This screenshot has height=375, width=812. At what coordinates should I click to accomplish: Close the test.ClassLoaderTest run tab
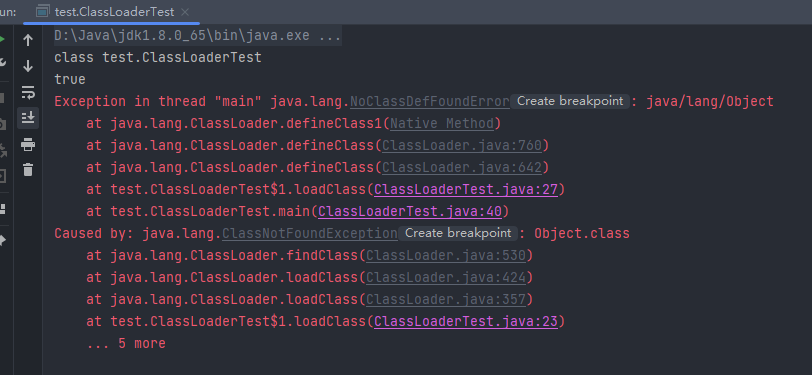point(186,12)
